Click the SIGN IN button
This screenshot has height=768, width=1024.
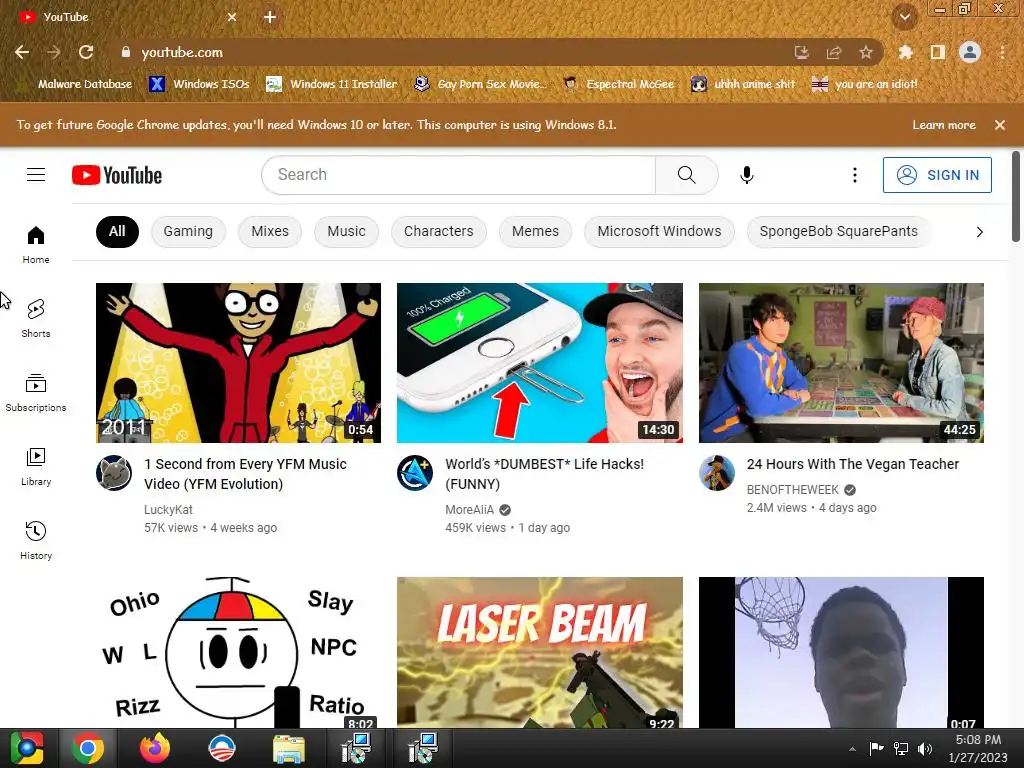coord(937,175)
